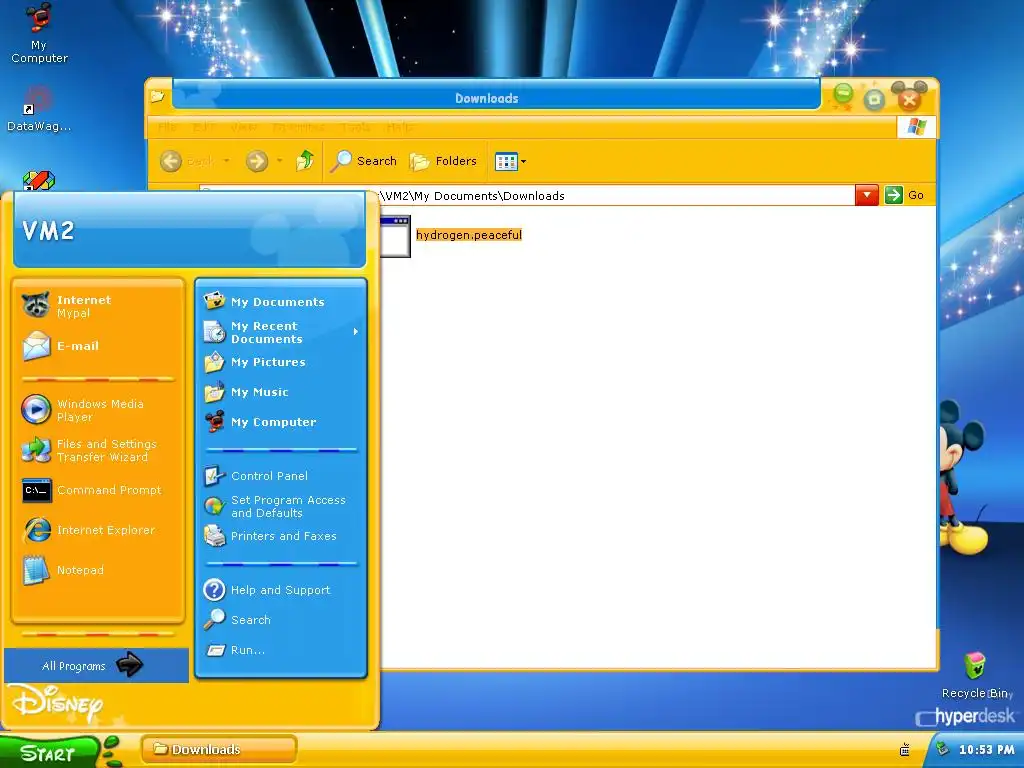Image resolution: width=1024 pixels, height=768 pixels.
Task: Go up one folder level
Action: point(305,161)
